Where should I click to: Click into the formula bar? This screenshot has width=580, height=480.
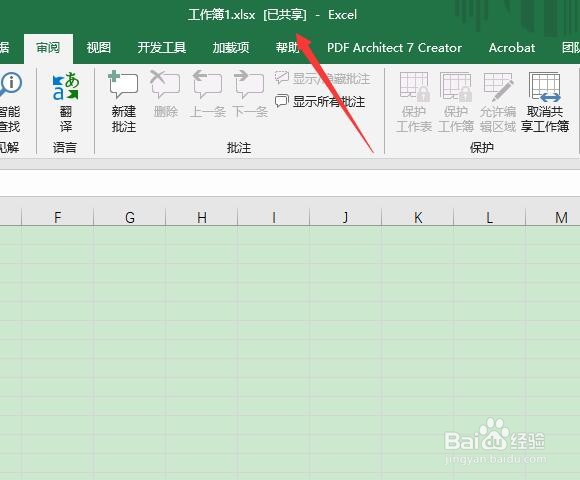290,183
